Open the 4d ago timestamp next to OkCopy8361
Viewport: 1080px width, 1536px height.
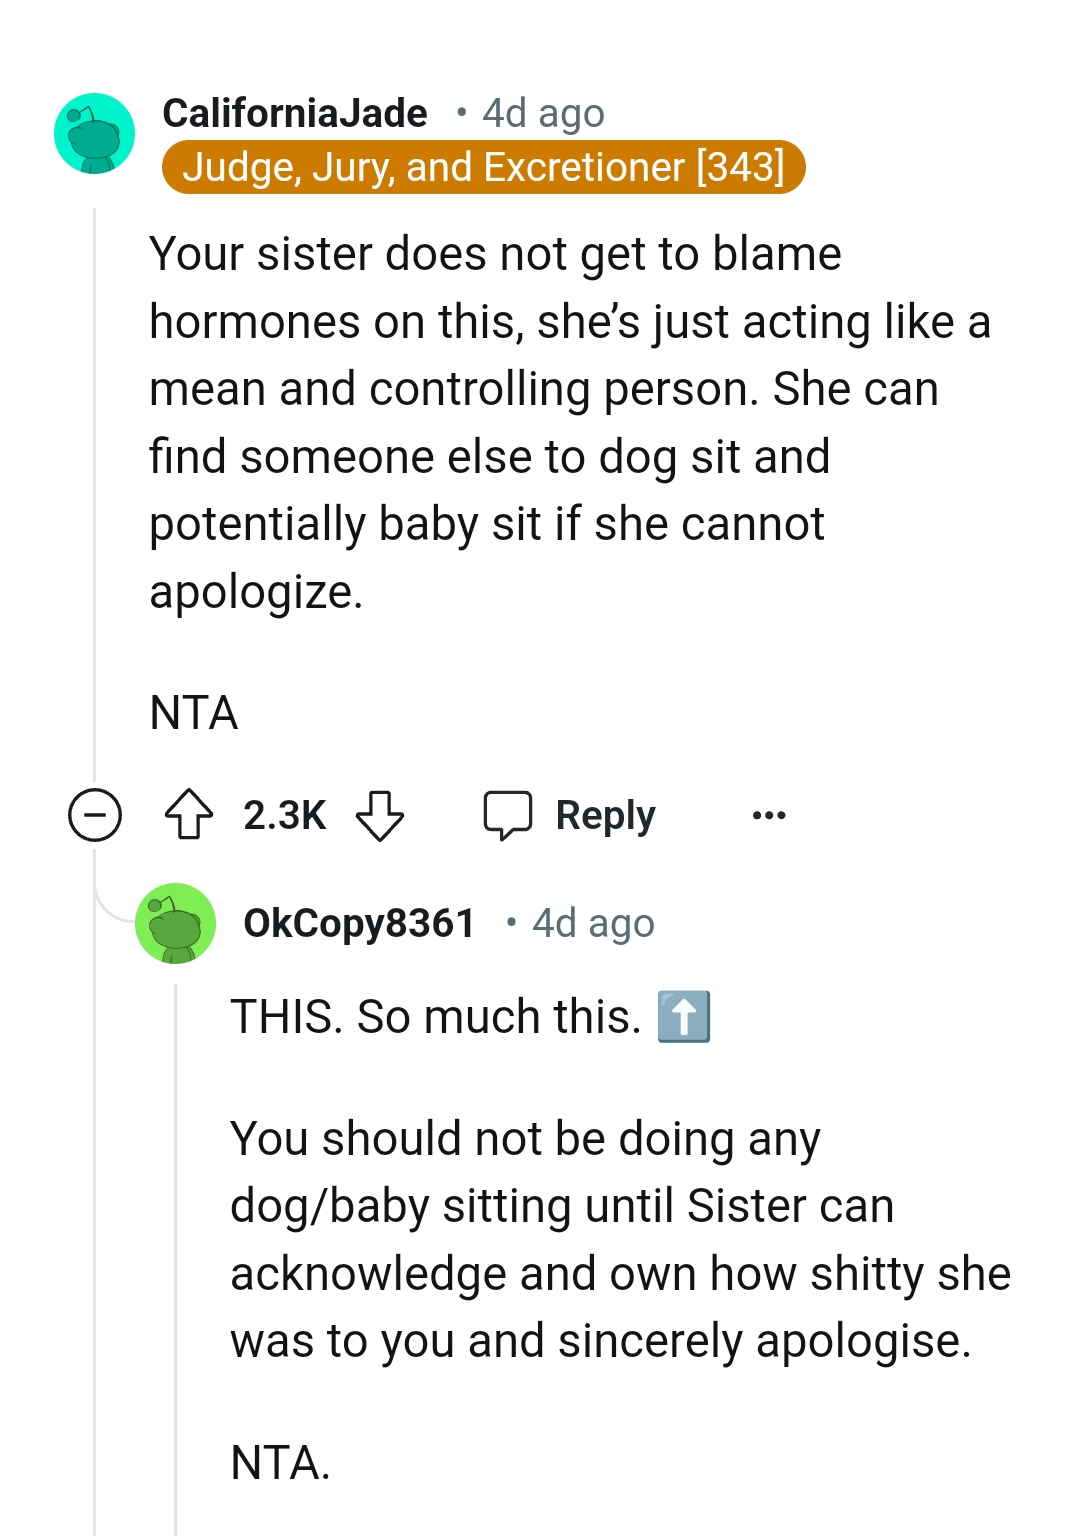pyautogui.click(x=593, y=923)
